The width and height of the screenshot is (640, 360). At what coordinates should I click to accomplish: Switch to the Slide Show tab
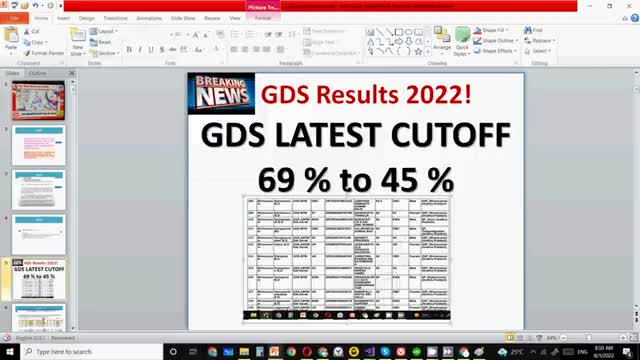(x=183, y=18)
